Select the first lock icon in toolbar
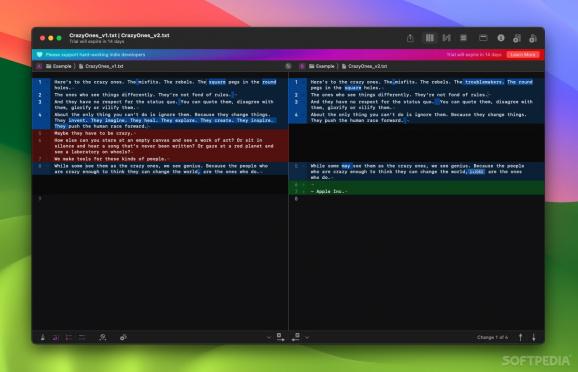This screenshot has height=372, width=578. click(517, 38)
